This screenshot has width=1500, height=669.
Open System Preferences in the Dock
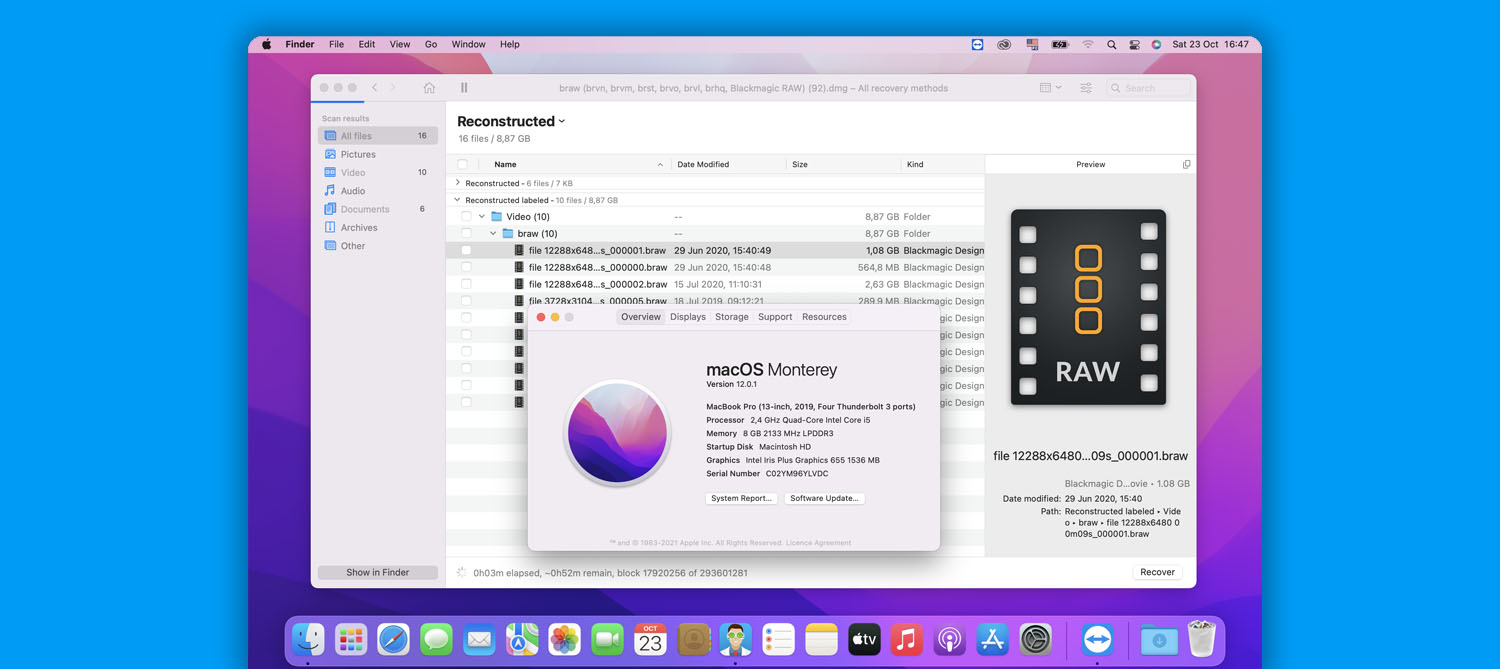click(x=1035, y=639)
